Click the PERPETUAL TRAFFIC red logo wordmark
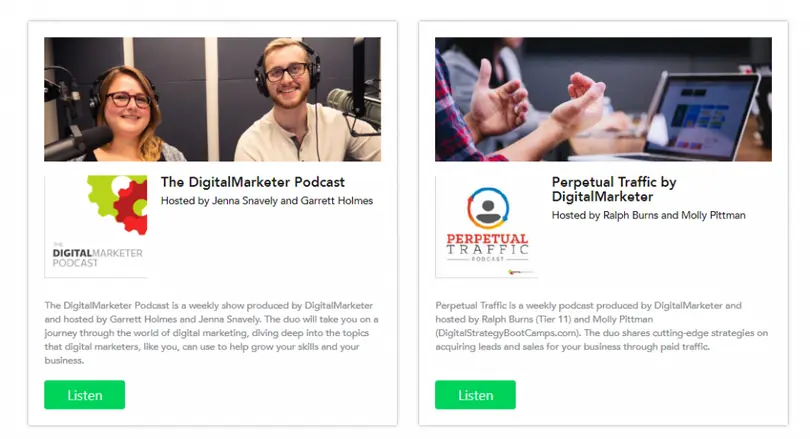Image resolution: width=810 pixels, height=439 pixels. coord(487,239)
